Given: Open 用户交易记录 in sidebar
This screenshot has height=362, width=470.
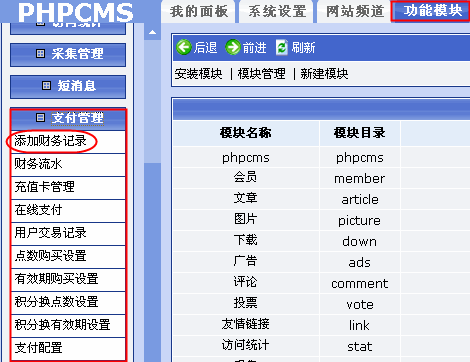Looking at the screenshot, I should 68,234.
